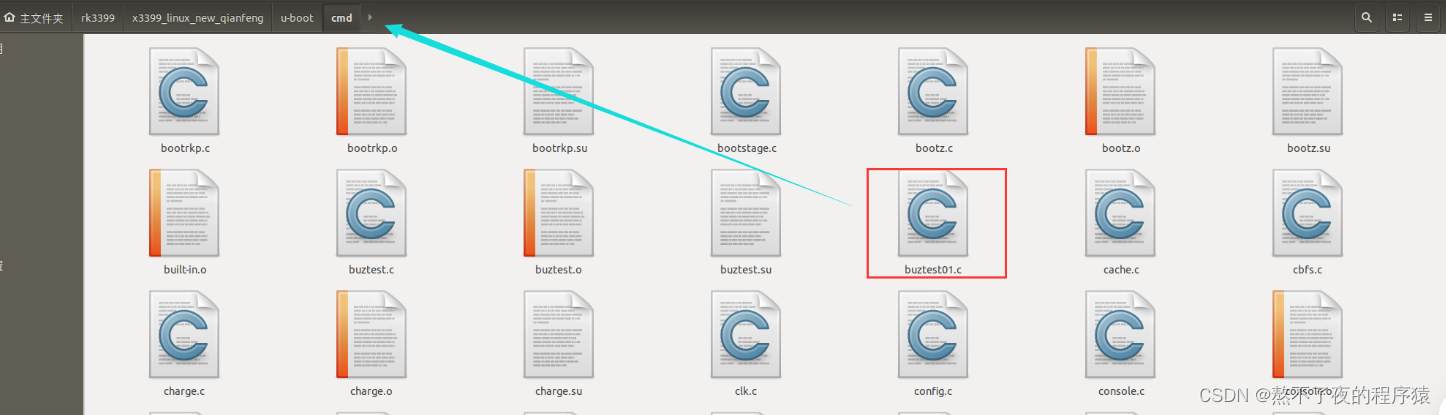Select the buztest.su file icon
1446x415 pixels.
(746, 214)
